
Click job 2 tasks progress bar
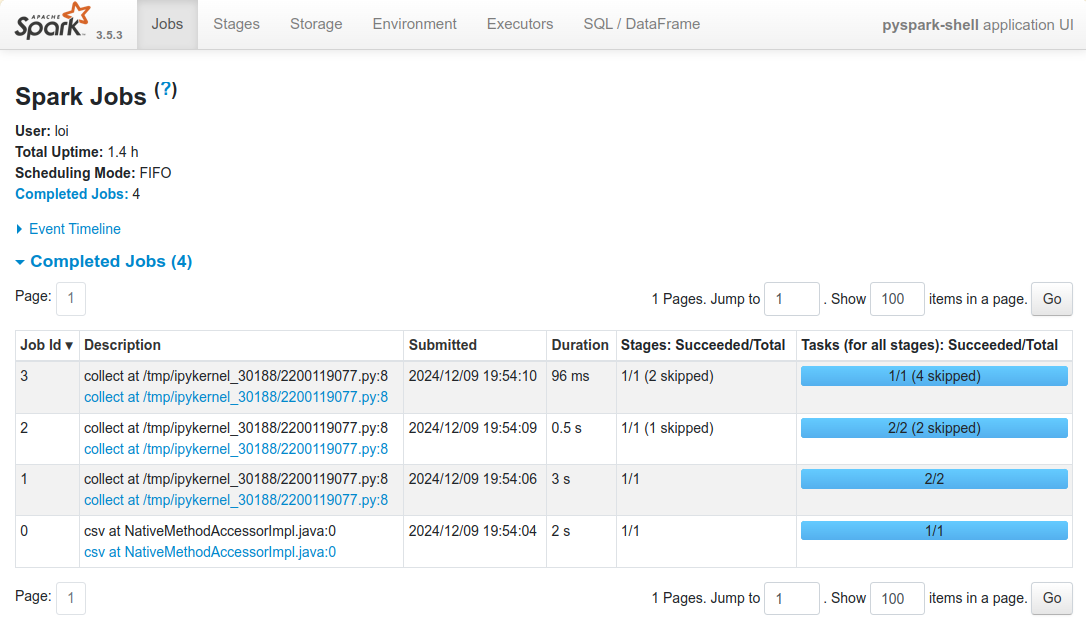[x=934, y=428]
